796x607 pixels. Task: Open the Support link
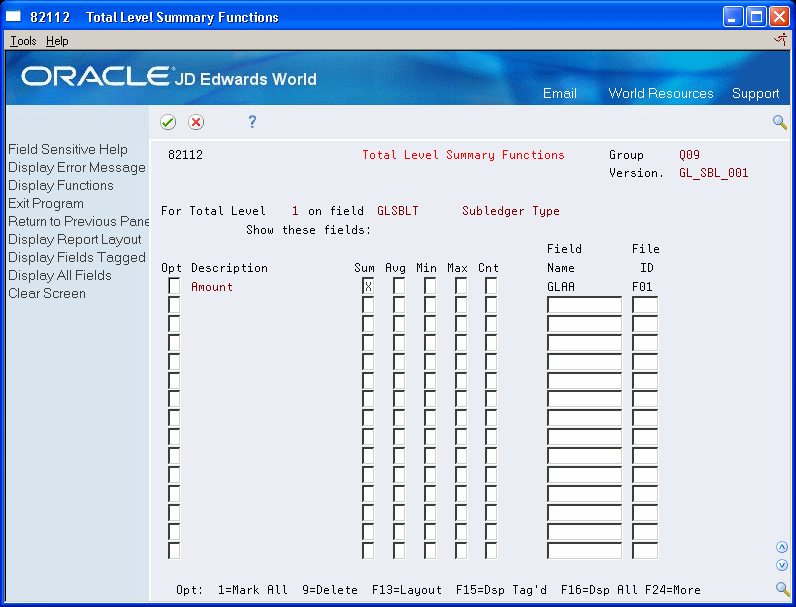click(x=755, y=93)
